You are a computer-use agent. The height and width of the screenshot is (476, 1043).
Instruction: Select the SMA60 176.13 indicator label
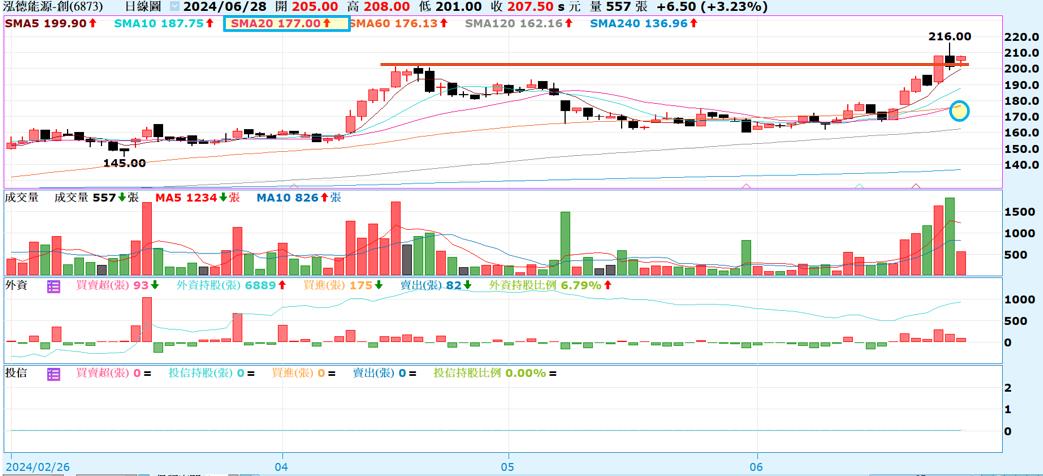[x=400, y=23]
